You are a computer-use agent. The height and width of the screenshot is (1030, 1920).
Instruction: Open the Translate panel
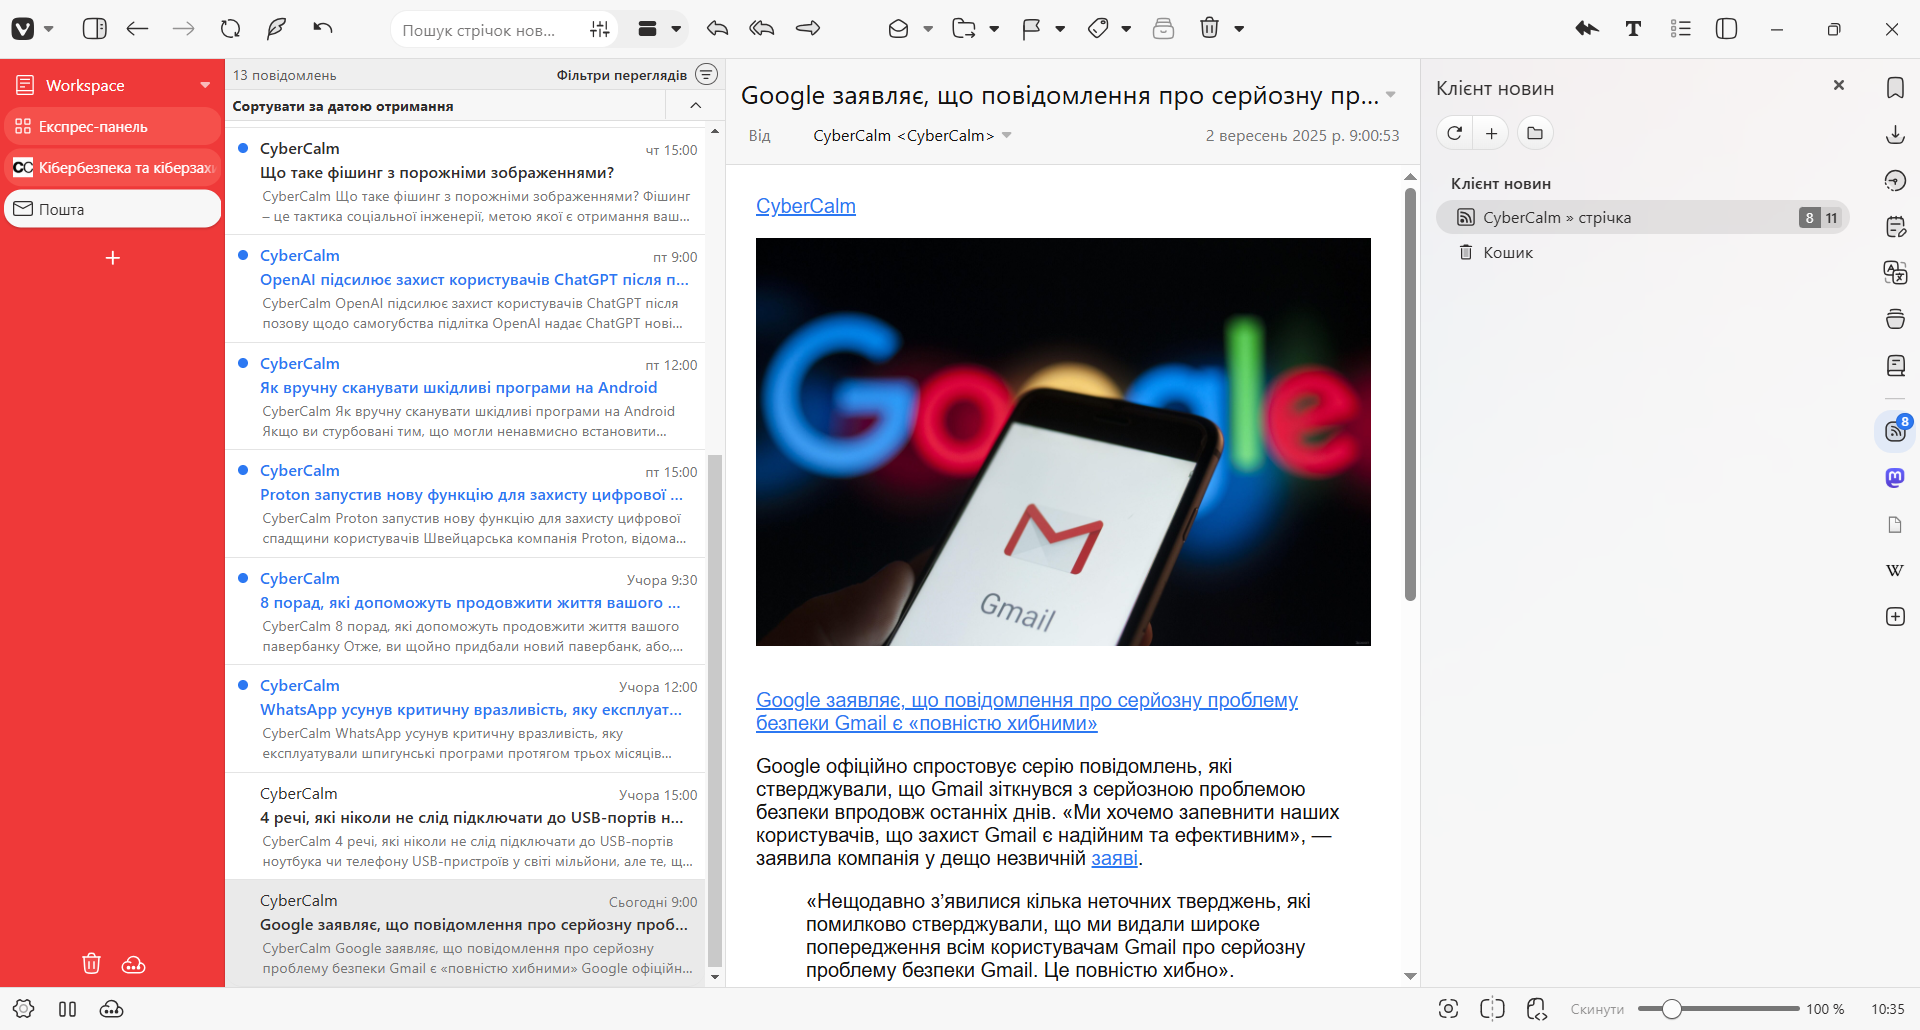(x=1895, y=273)
